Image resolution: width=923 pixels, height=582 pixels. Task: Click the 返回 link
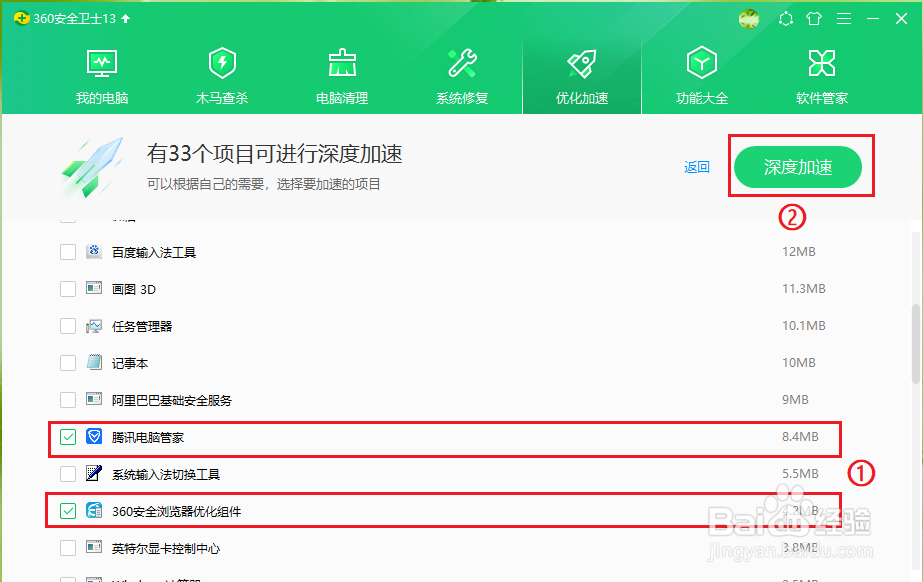696,167
